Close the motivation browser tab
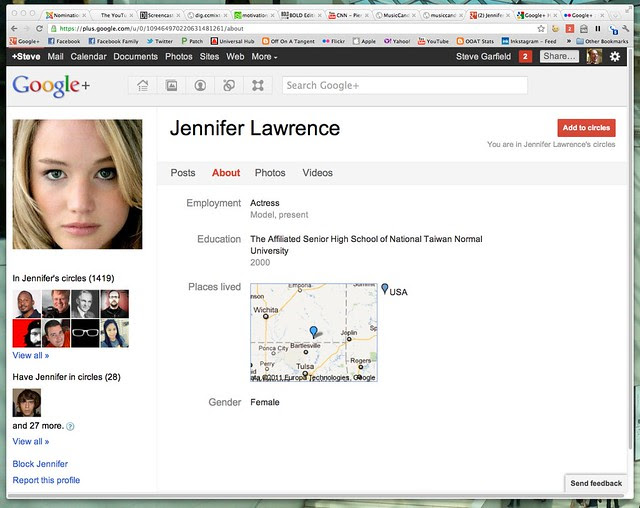640x508 pixels. [x=273, y=15]
